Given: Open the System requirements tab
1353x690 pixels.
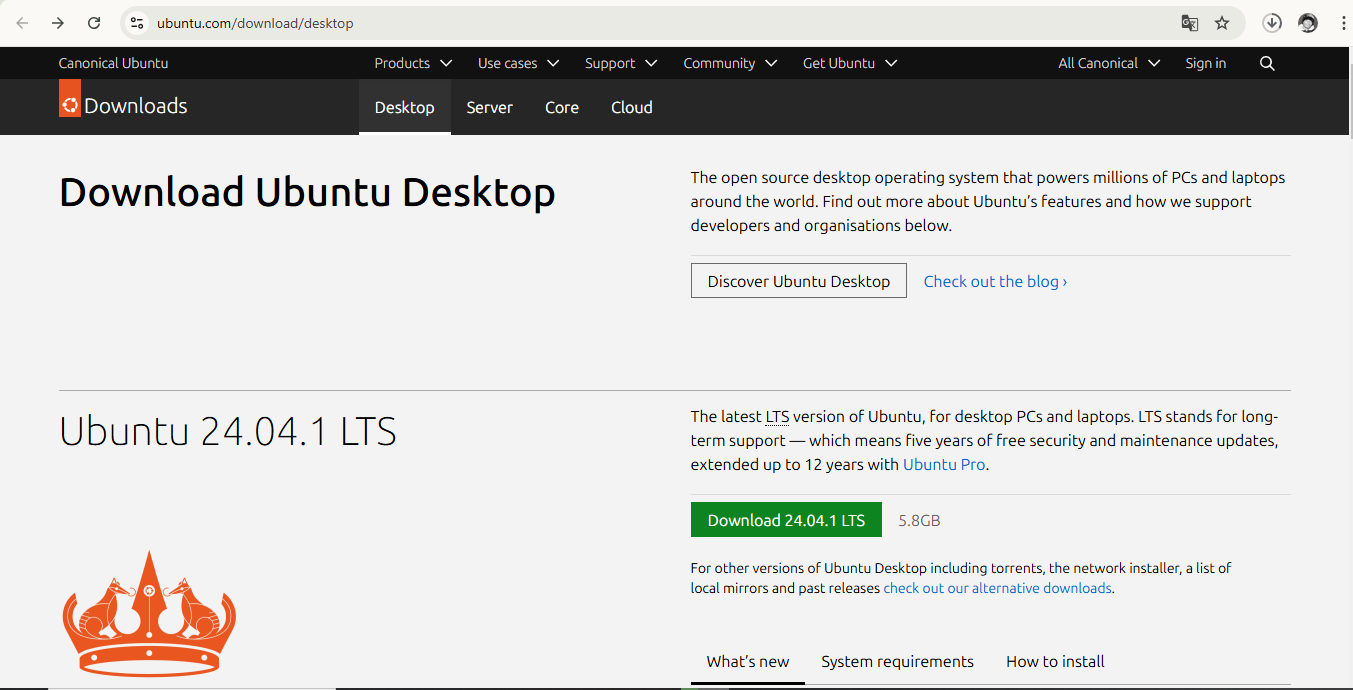Looking at the screenshot, I should (x=897, y=661).
